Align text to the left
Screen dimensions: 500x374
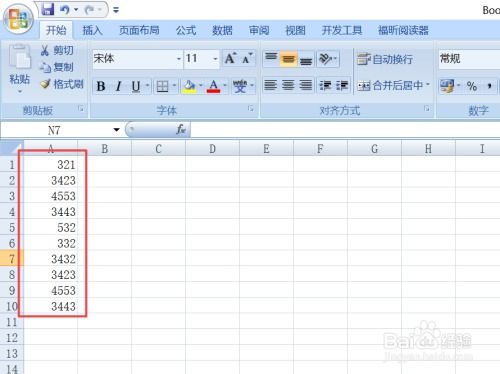pos(271,85)
